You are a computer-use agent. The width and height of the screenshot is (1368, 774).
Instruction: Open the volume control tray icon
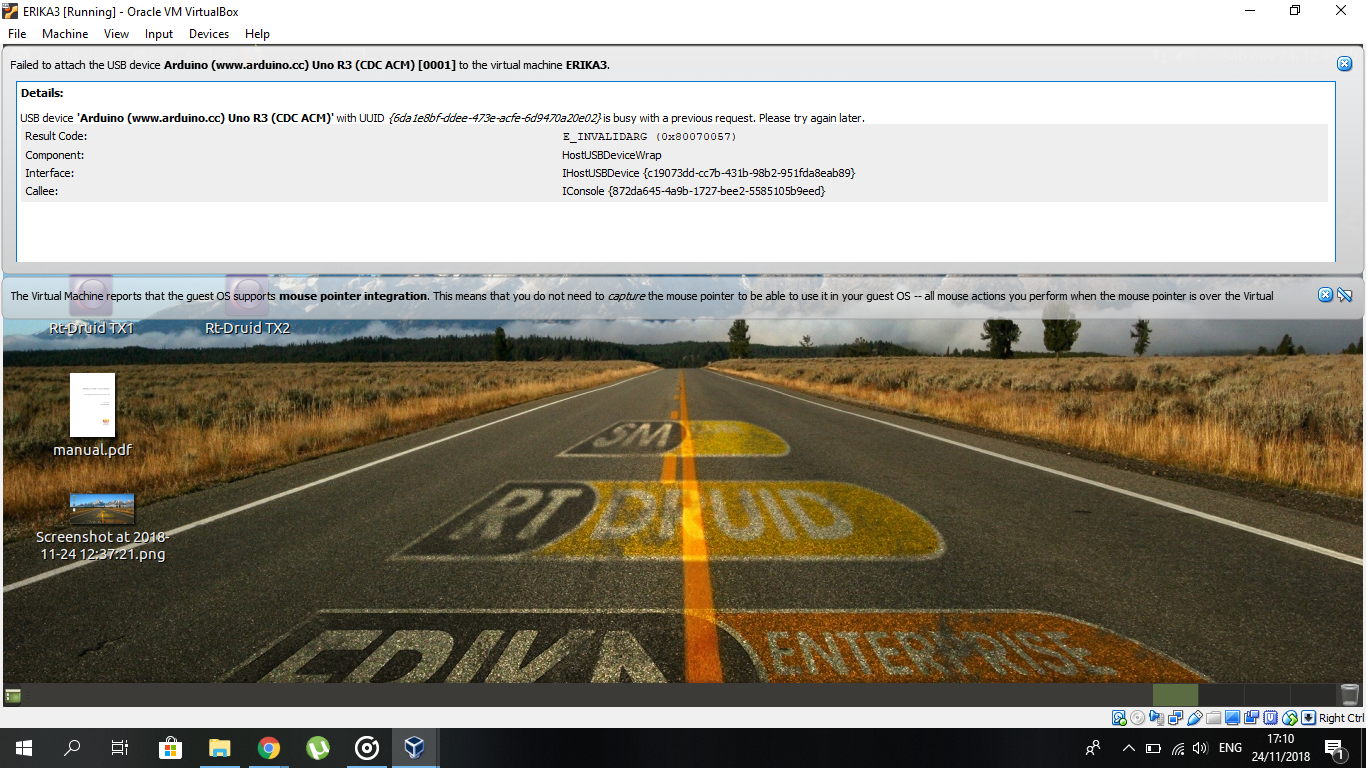tap(1200, 748)
